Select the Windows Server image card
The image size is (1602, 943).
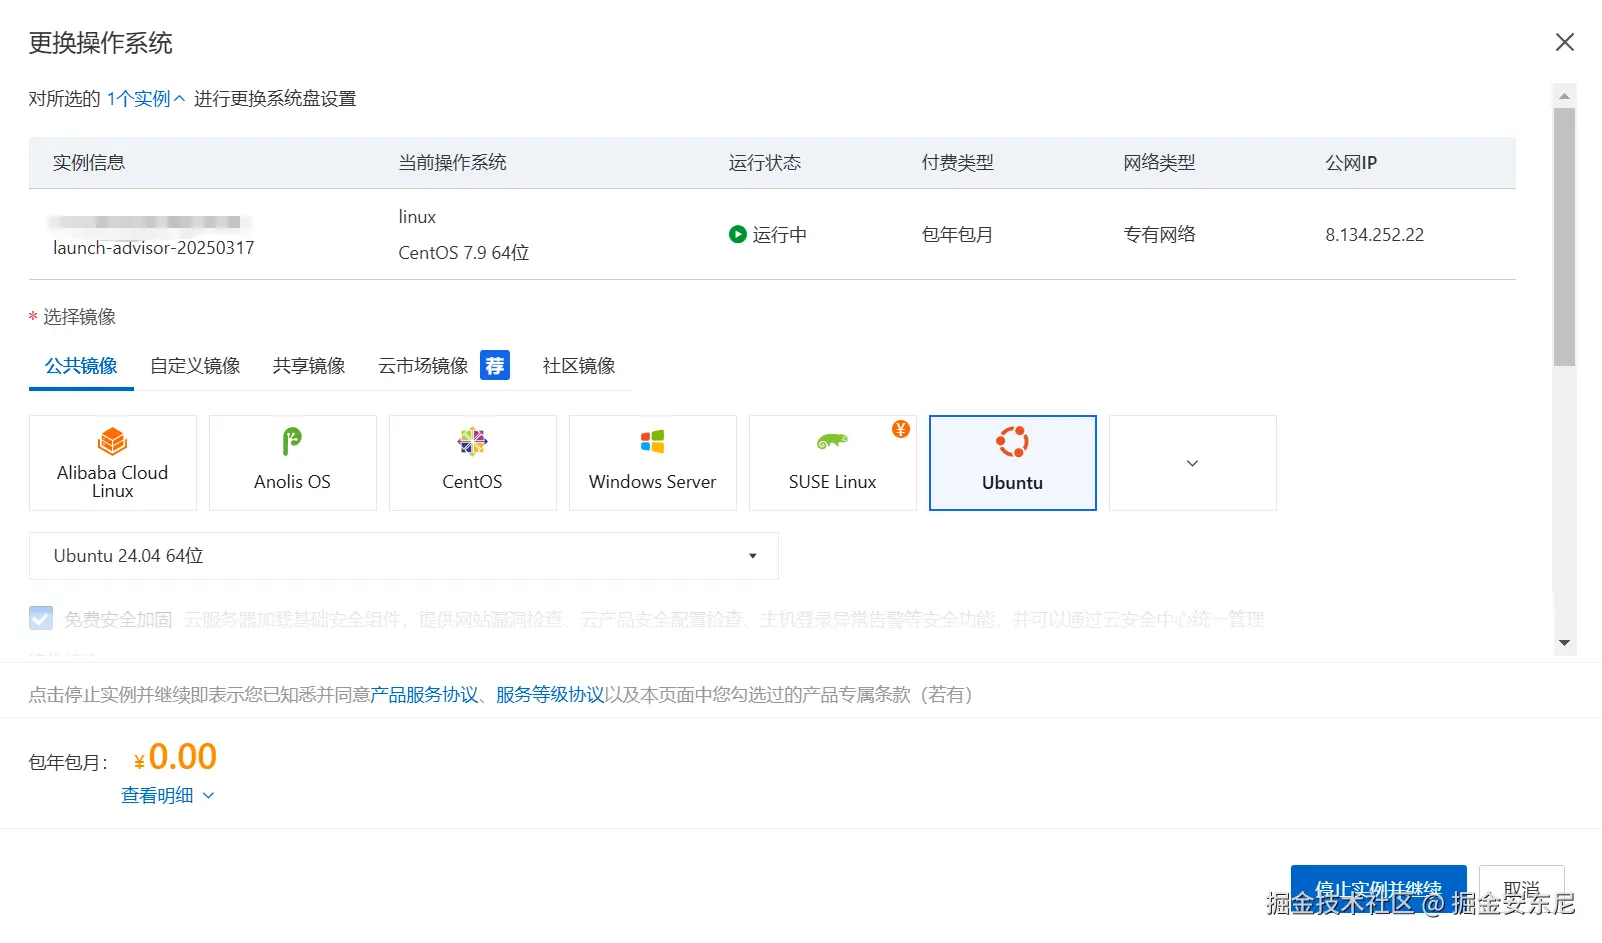coord(653,463)
